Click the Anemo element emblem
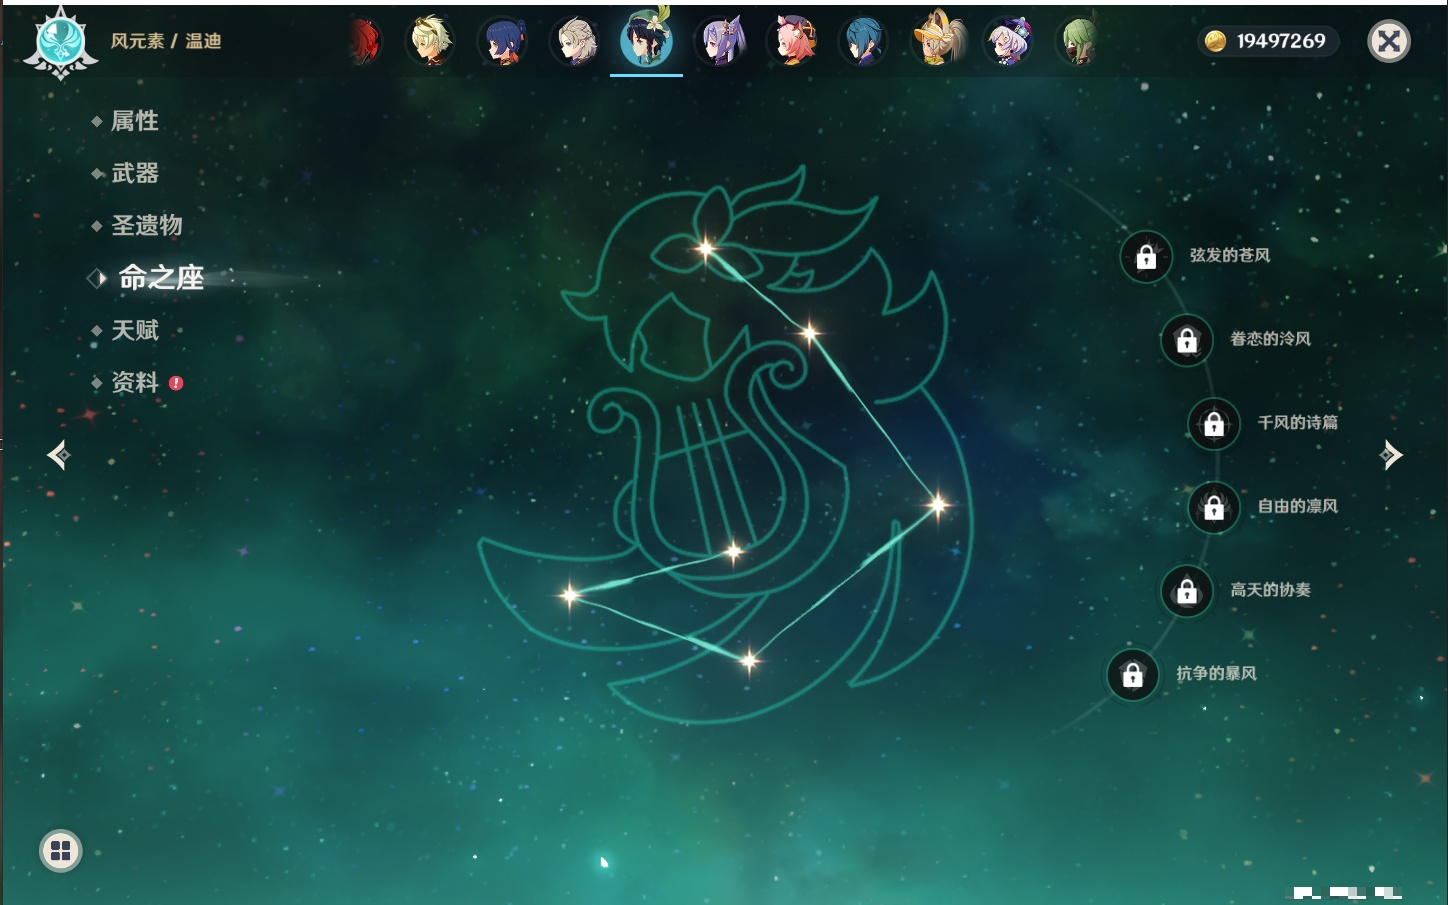 61,42
